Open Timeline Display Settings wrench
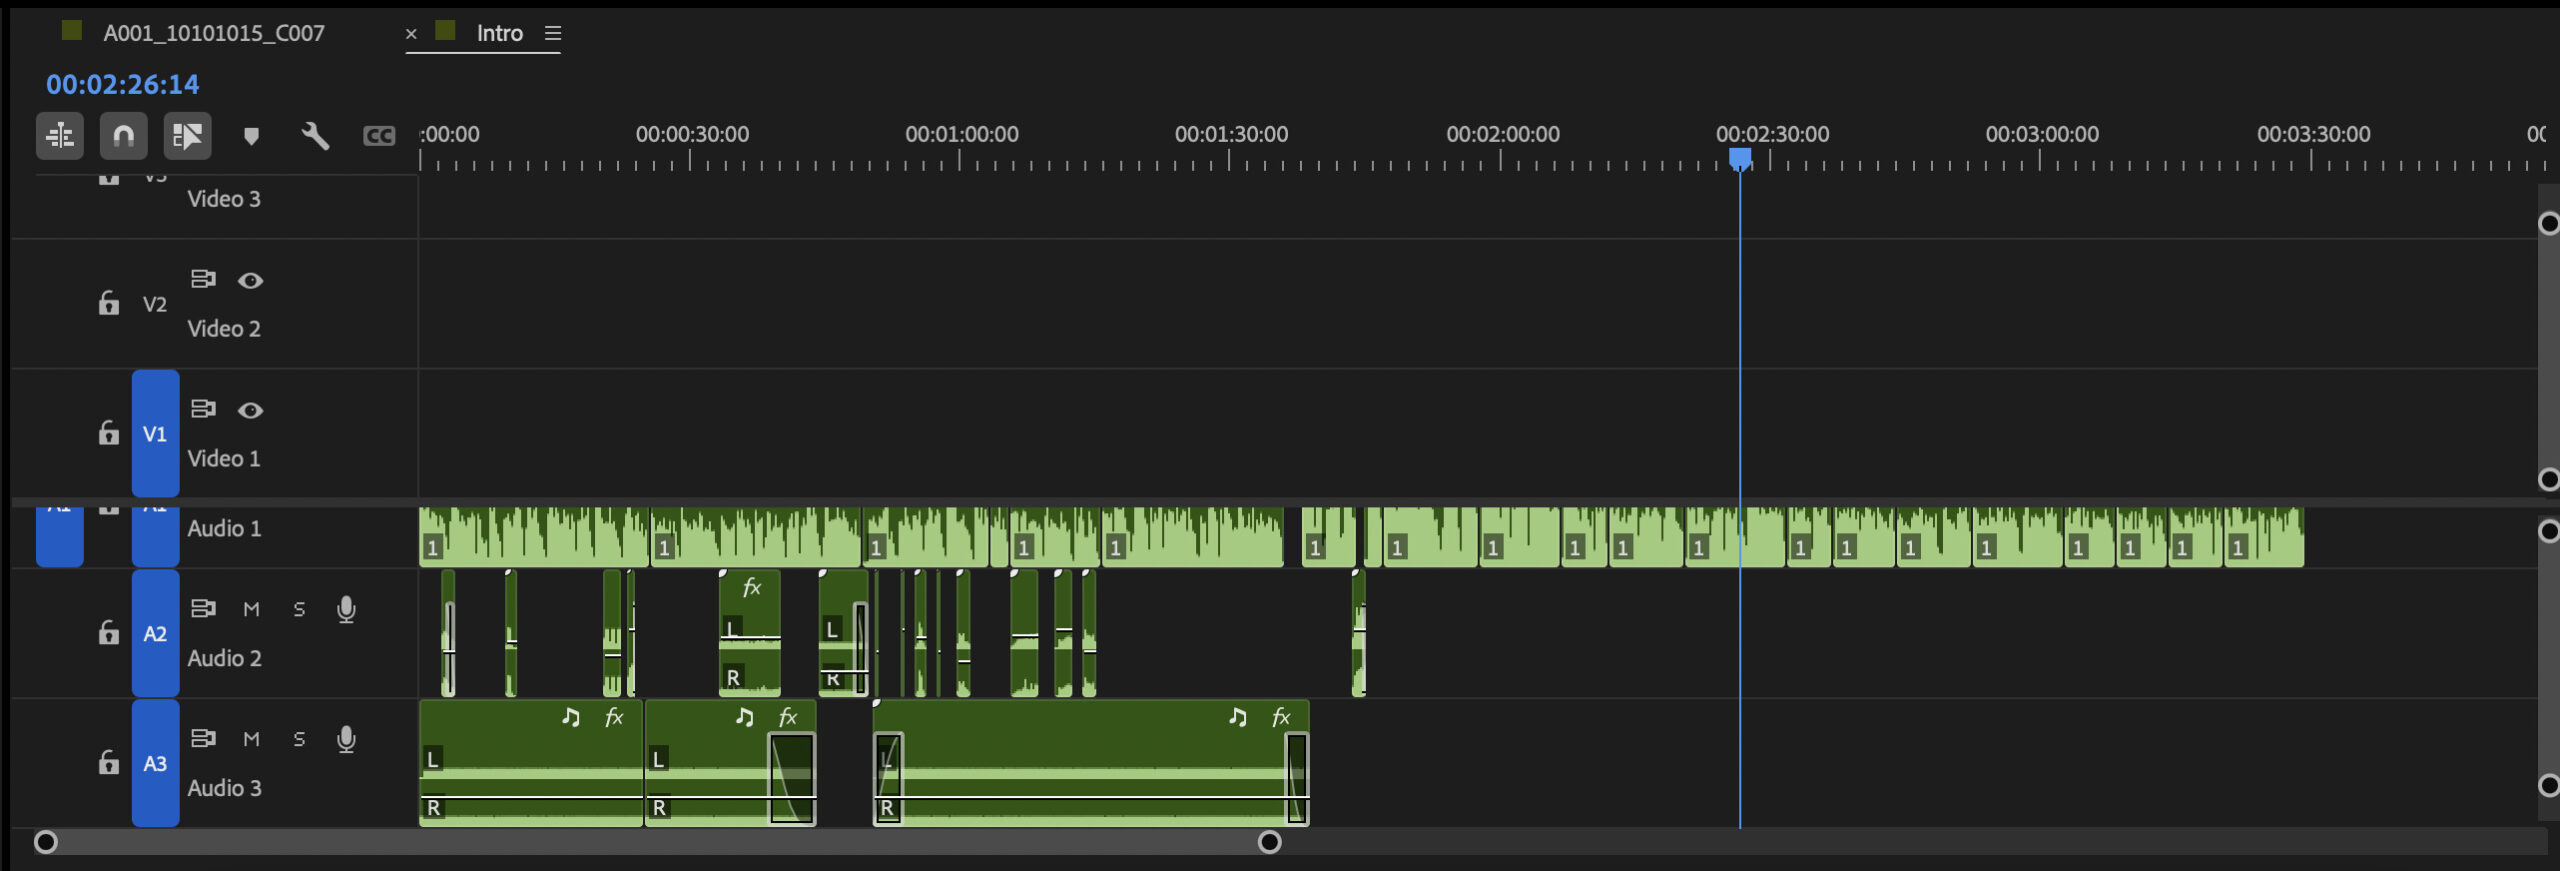 click(x=315, y=136)
